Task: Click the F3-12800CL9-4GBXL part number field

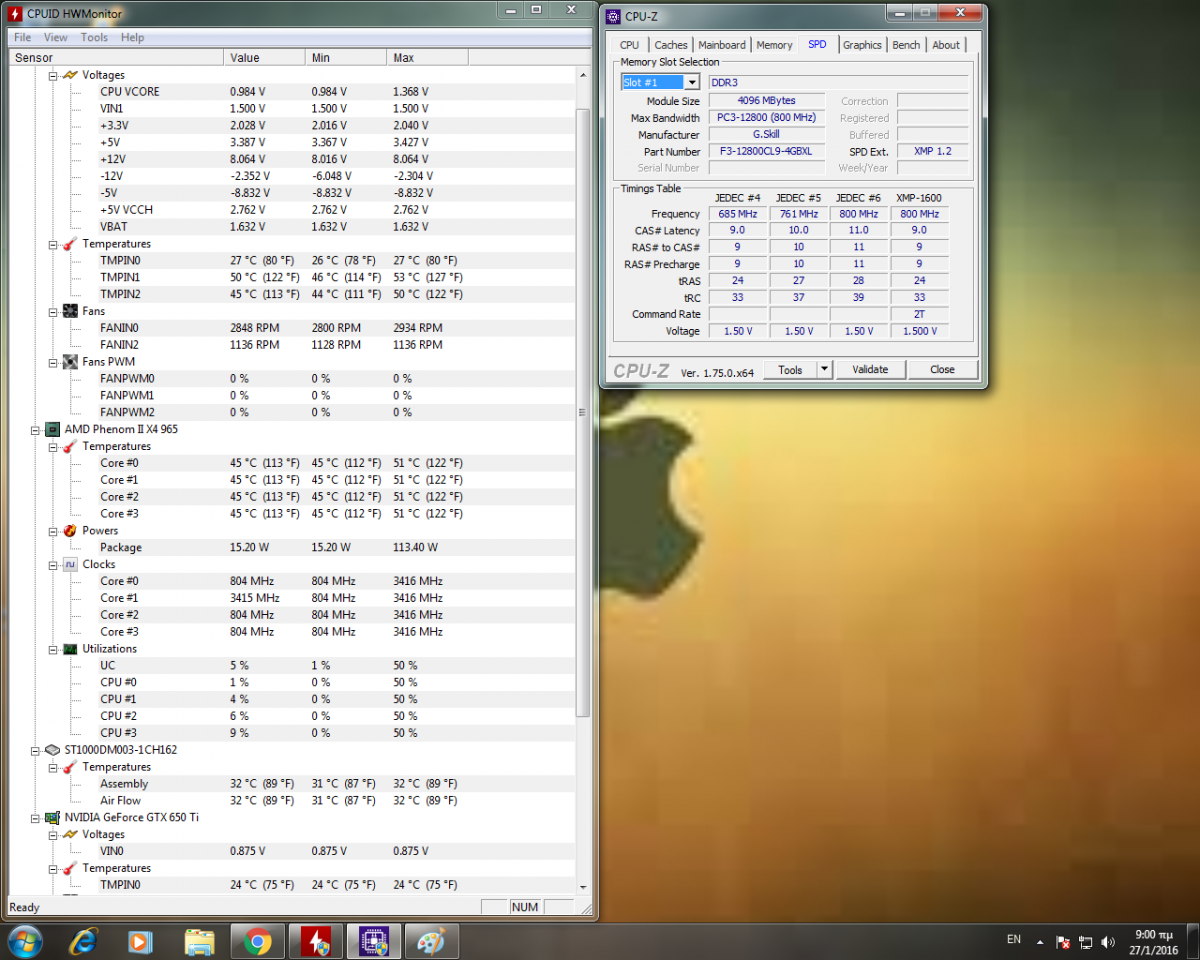Action: point(767,151)
